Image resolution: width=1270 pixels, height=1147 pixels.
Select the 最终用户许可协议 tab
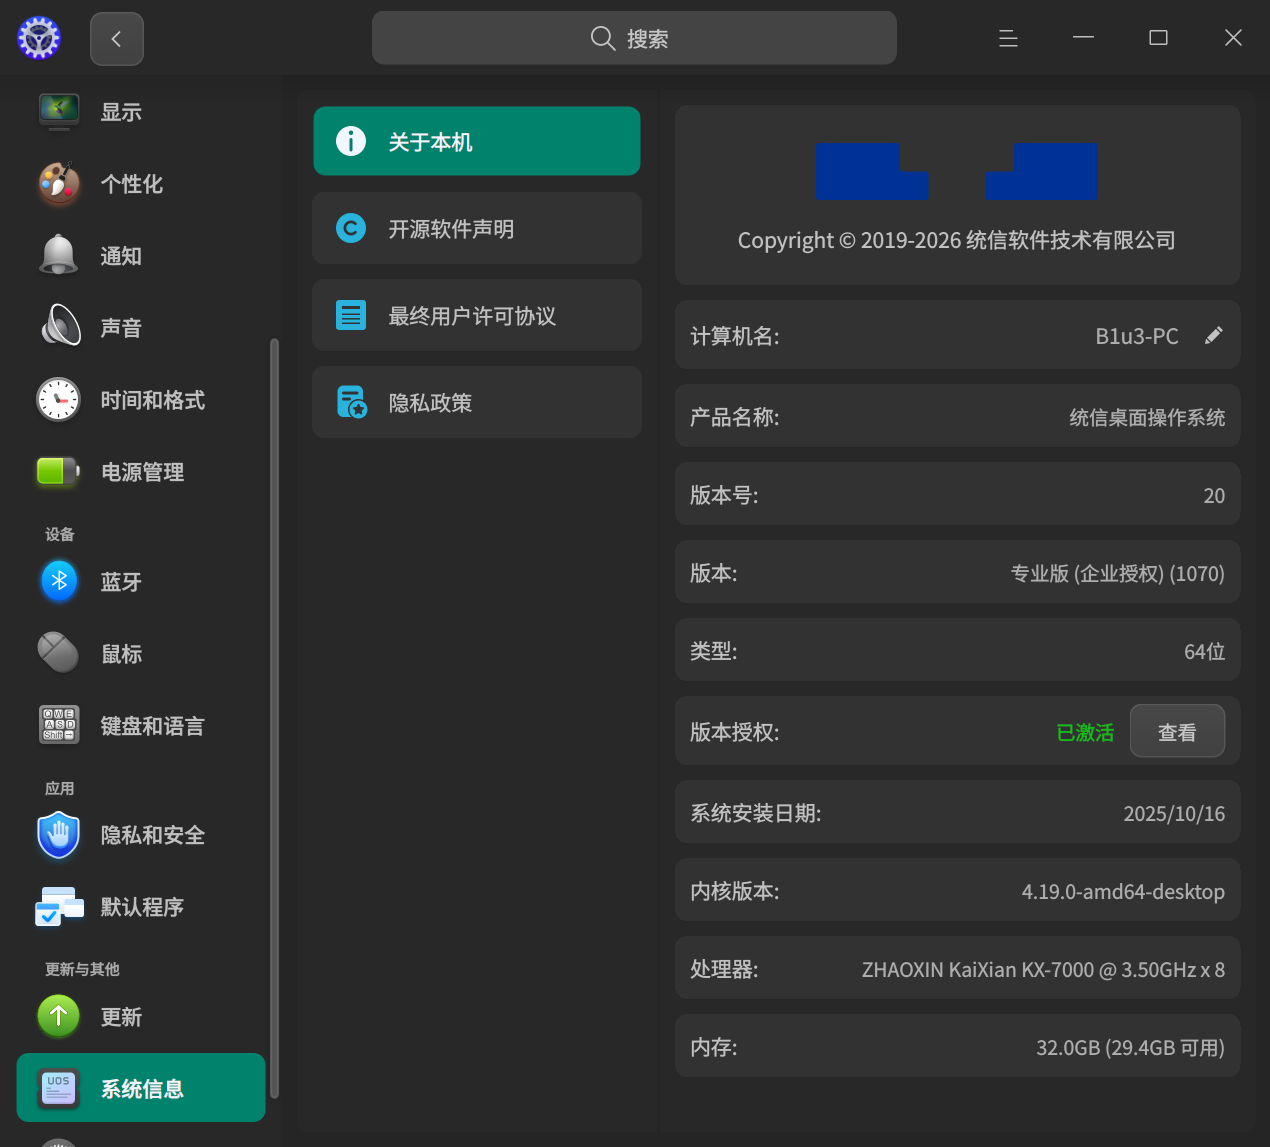point(477,315)
